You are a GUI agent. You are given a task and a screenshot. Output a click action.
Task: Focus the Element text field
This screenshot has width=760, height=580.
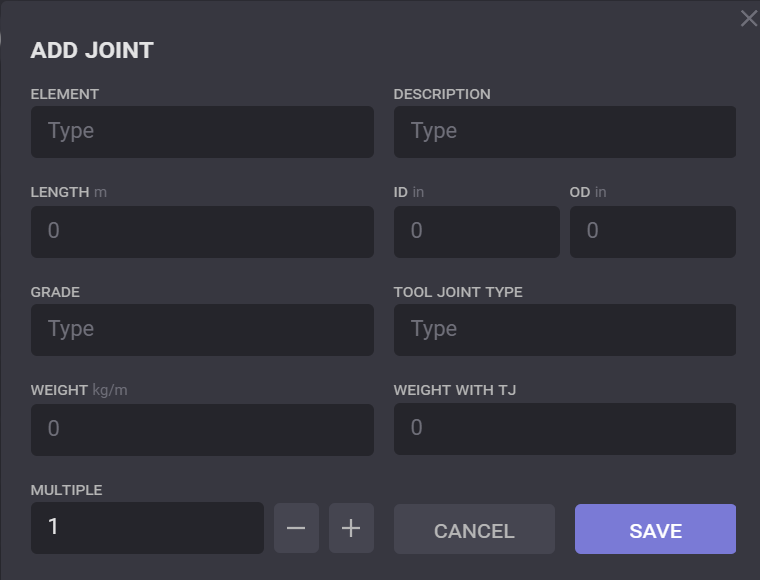tap(202, 132)
